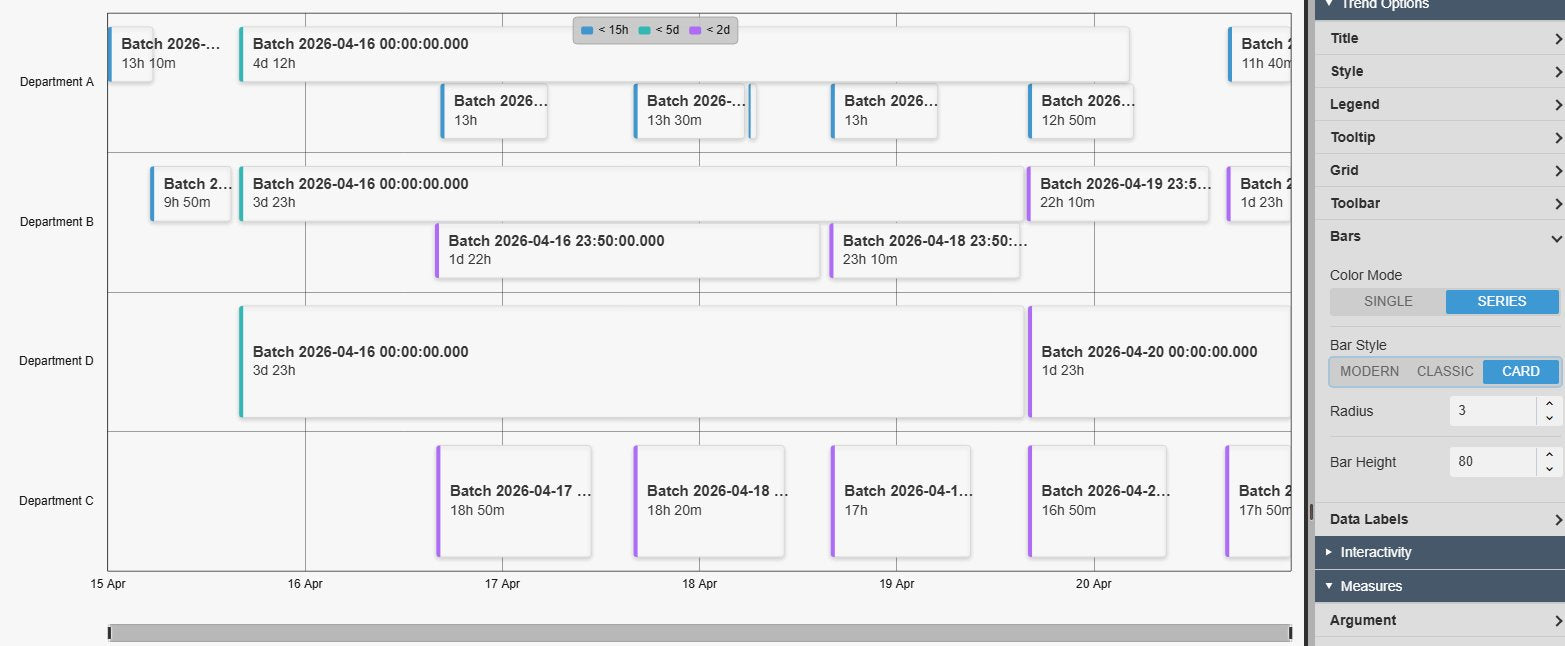
Task: Select Department C 16h 50m batch card
Action: point(1097,501)
